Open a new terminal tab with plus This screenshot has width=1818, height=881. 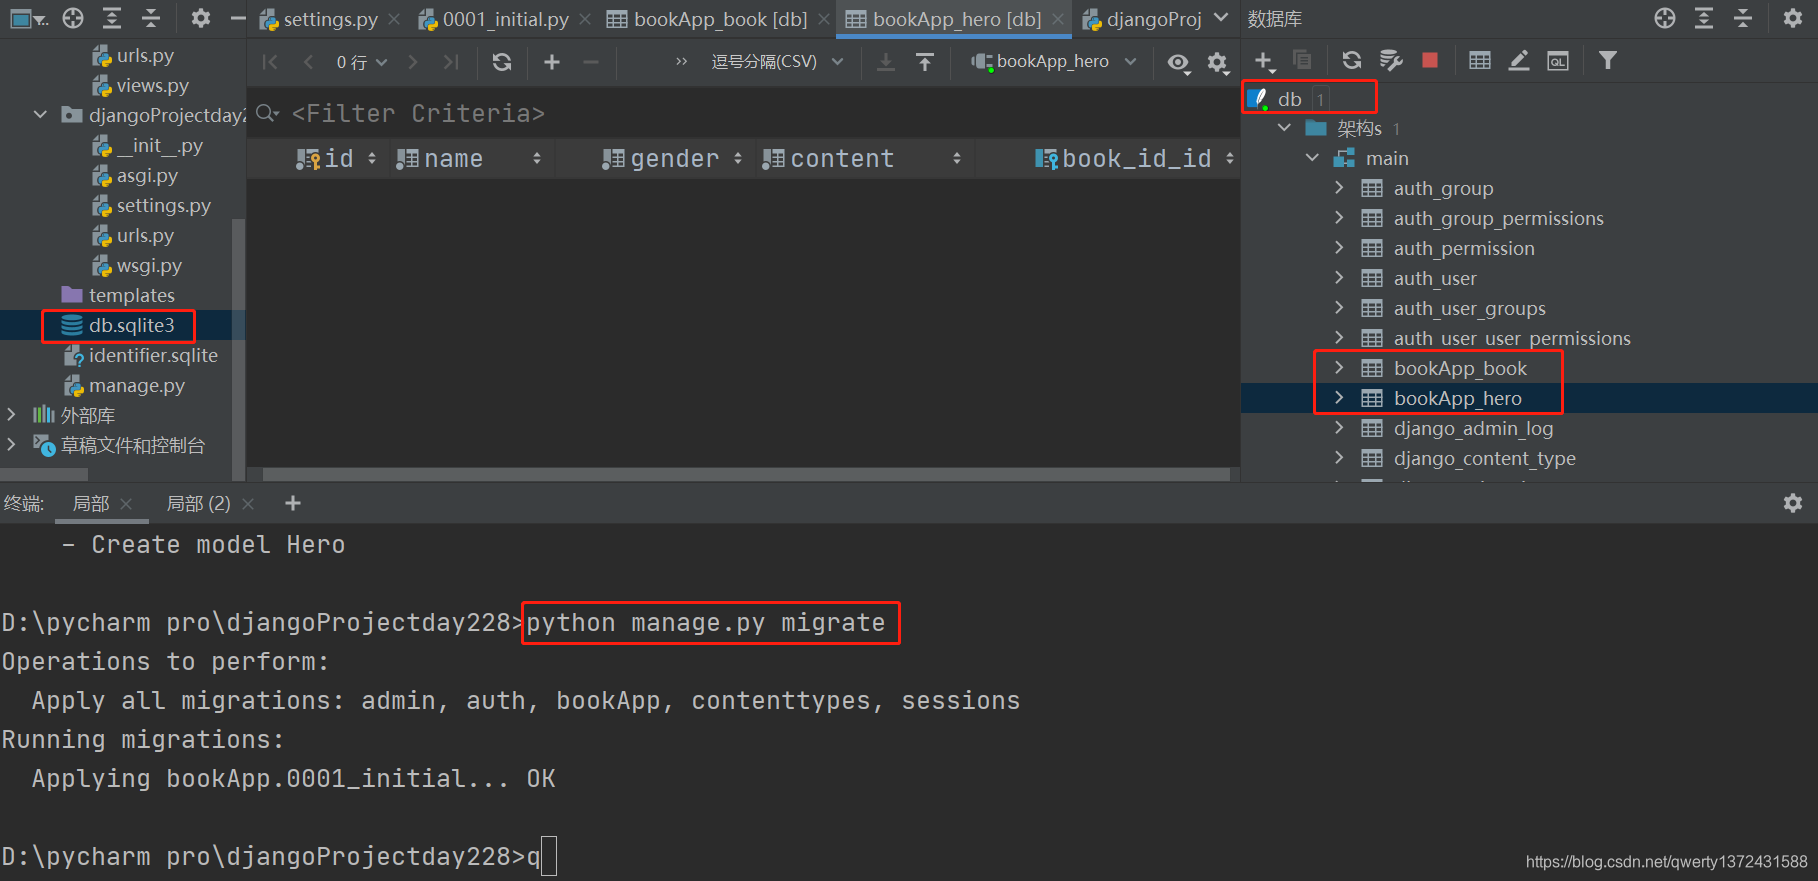pos(293,503)
